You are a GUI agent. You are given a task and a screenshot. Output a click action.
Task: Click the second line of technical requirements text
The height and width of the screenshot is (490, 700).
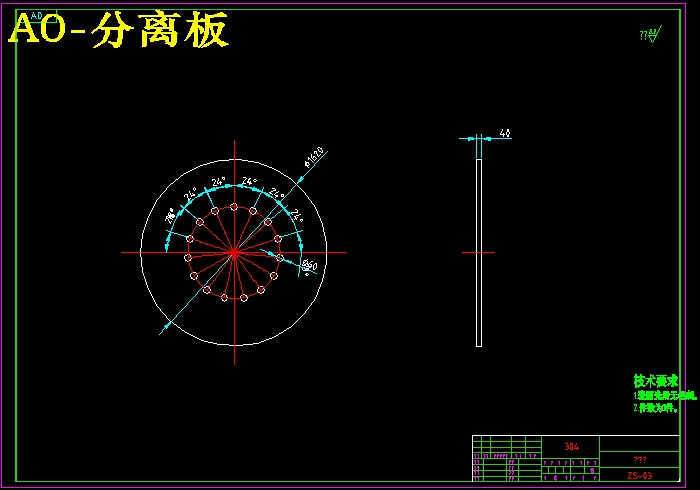coord(656,408)
